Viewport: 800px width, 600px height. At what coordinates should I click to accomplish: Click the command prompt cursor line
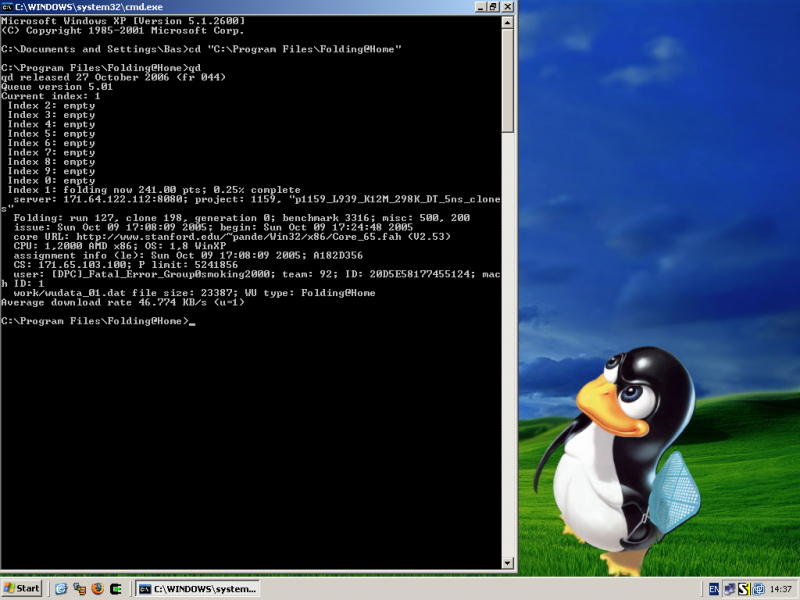click(98, 321)
